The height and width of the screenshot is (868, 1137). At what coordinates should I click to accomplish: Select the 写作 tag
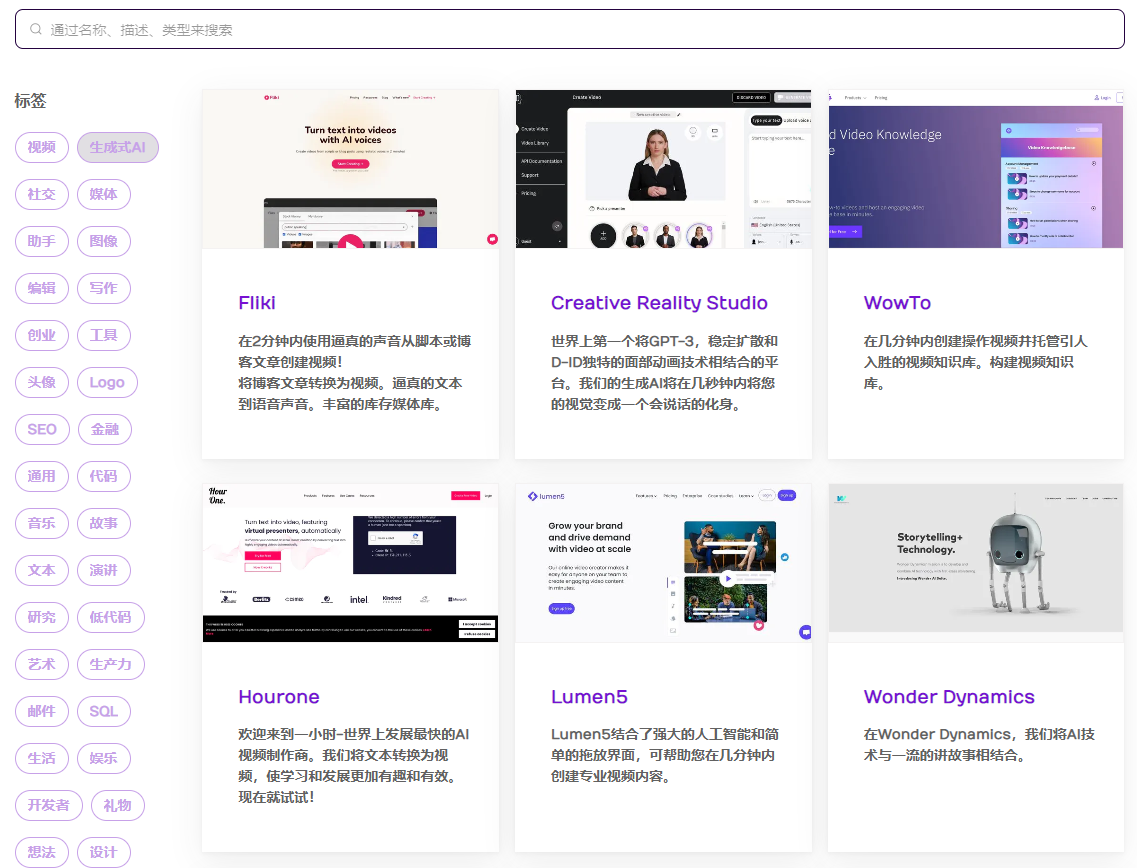[x=104, y=289]
